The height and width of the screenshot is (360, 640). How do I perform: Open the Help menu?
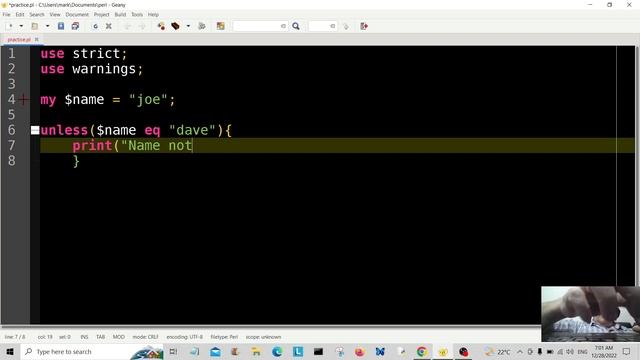(153, 14)
